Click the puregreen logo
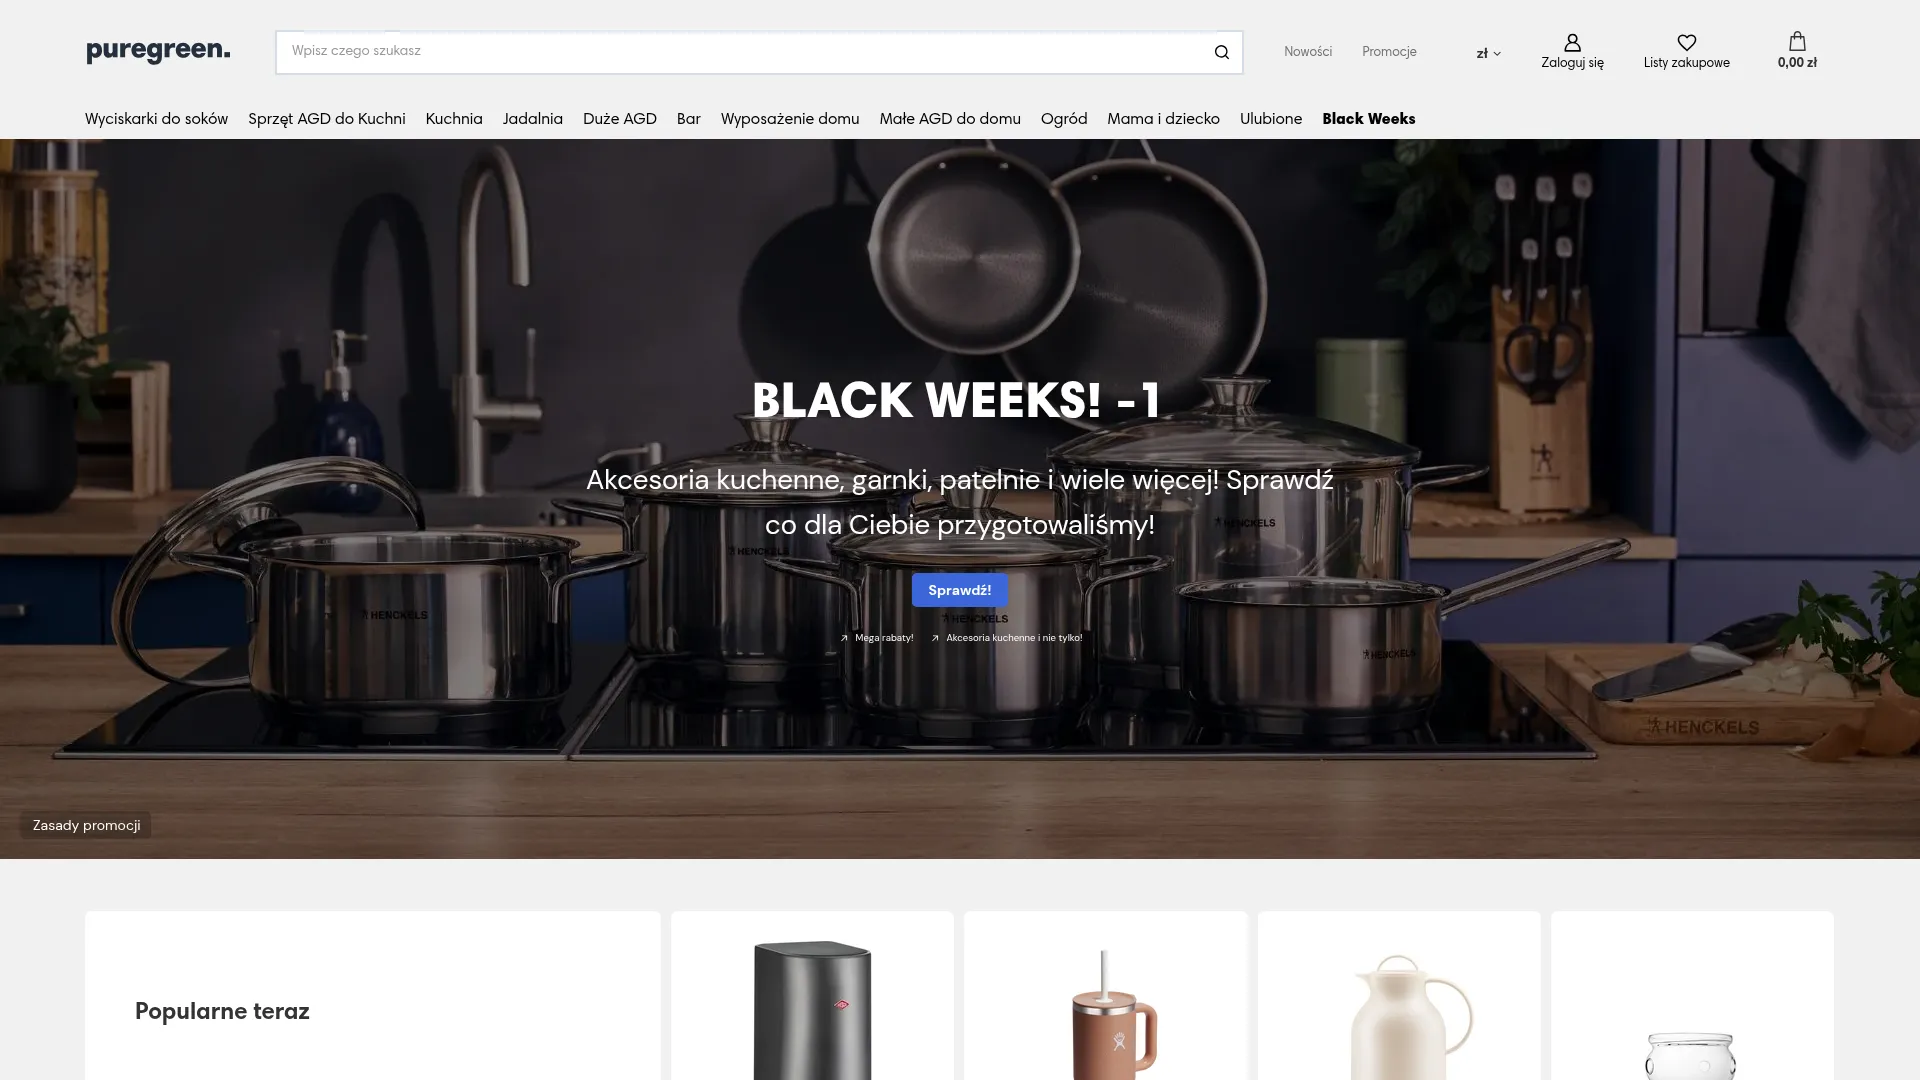The image size is (1920, 1080). tap(158, 51)
